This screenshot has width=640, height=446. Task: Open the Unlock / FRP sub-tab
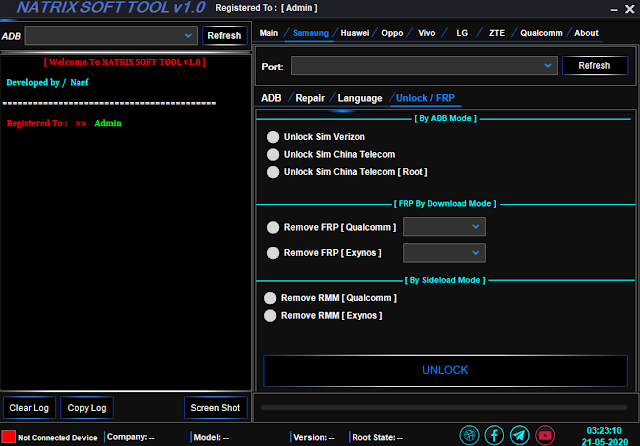click(x=425, y=98)
